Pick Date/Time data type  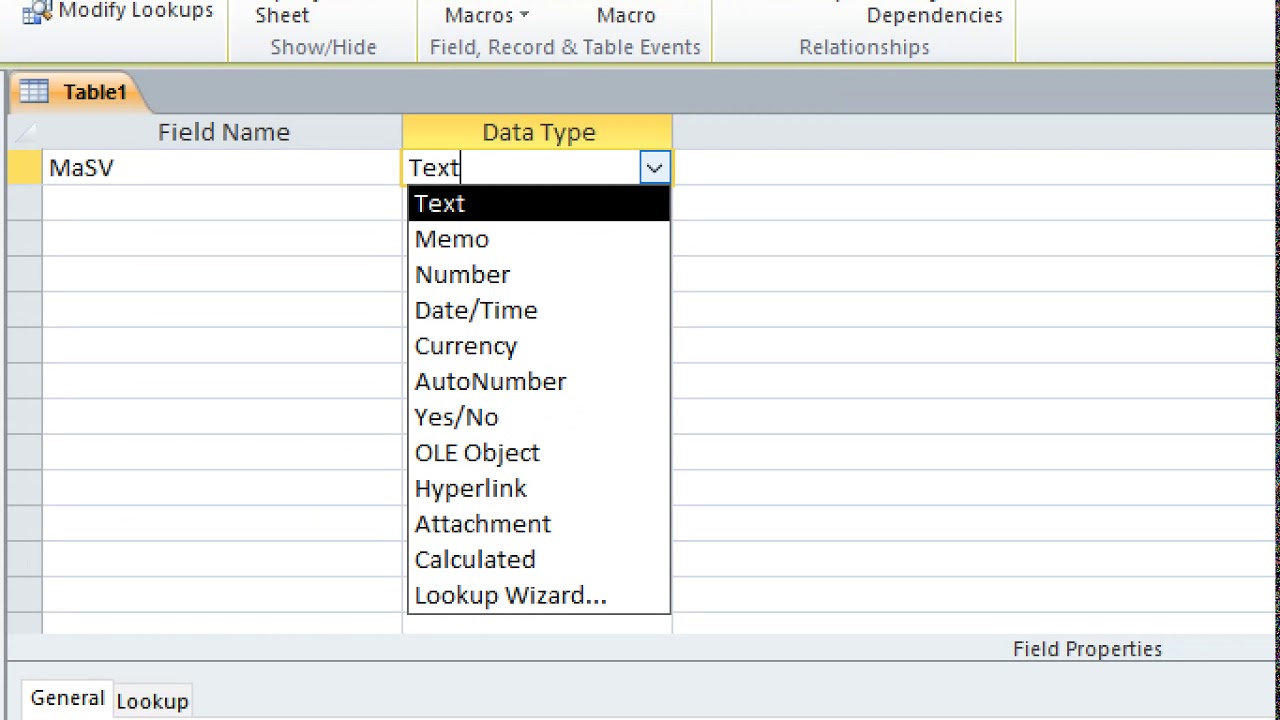tap(539, 310)
